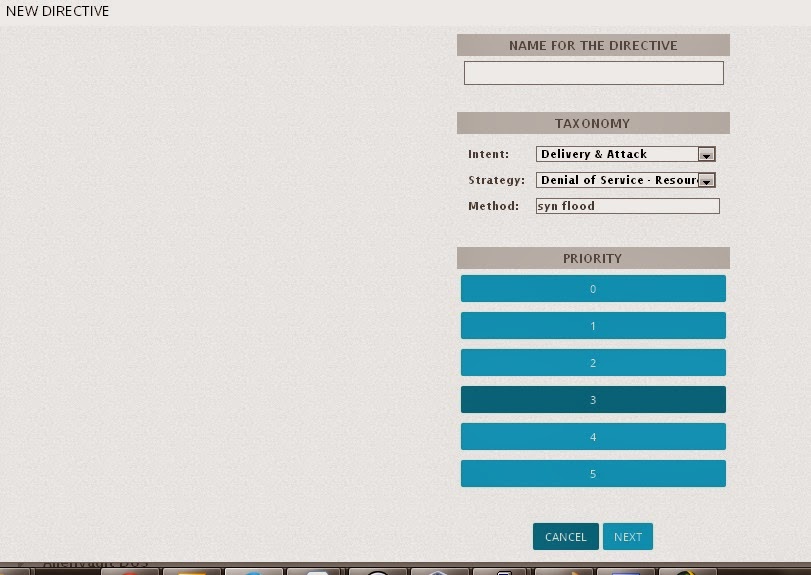811x575 pixels.
Task: Set priority to 2
Action: click(x=593, y=363)
